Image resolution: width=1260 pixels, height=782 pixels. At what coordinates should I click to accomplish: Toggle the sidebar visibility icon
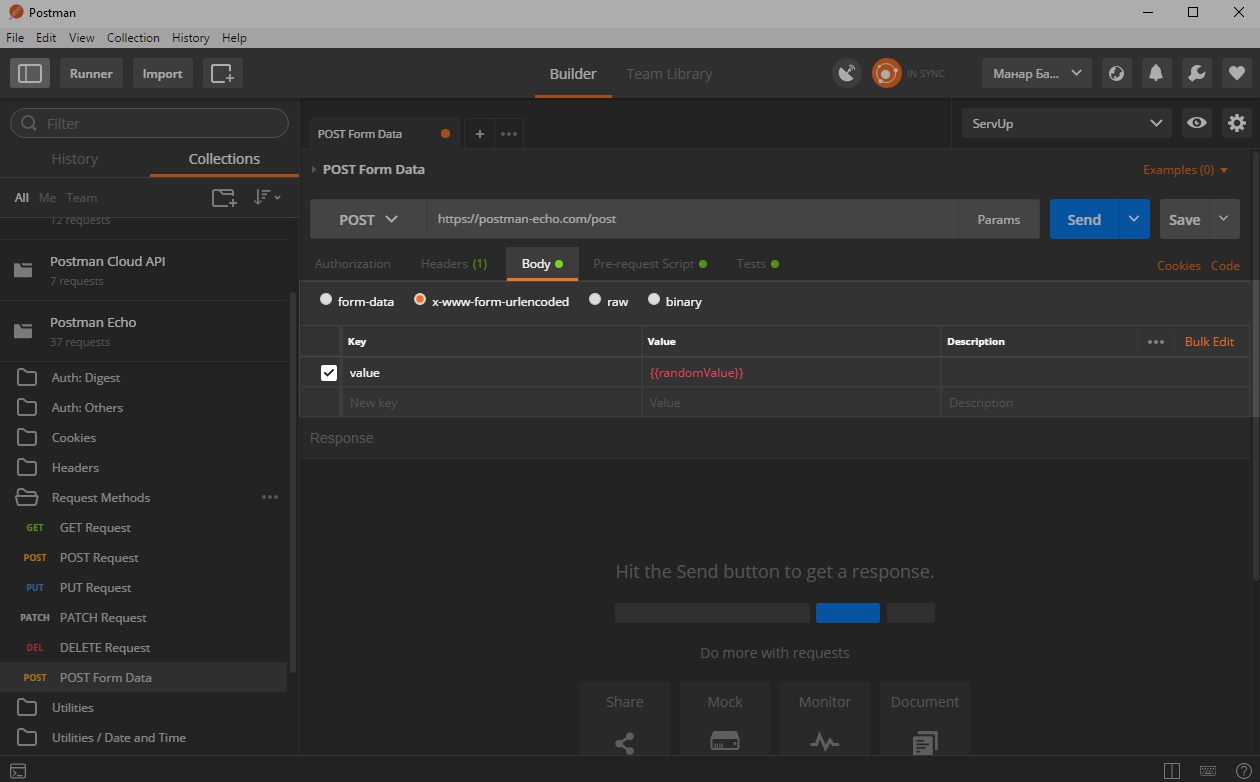30,73
